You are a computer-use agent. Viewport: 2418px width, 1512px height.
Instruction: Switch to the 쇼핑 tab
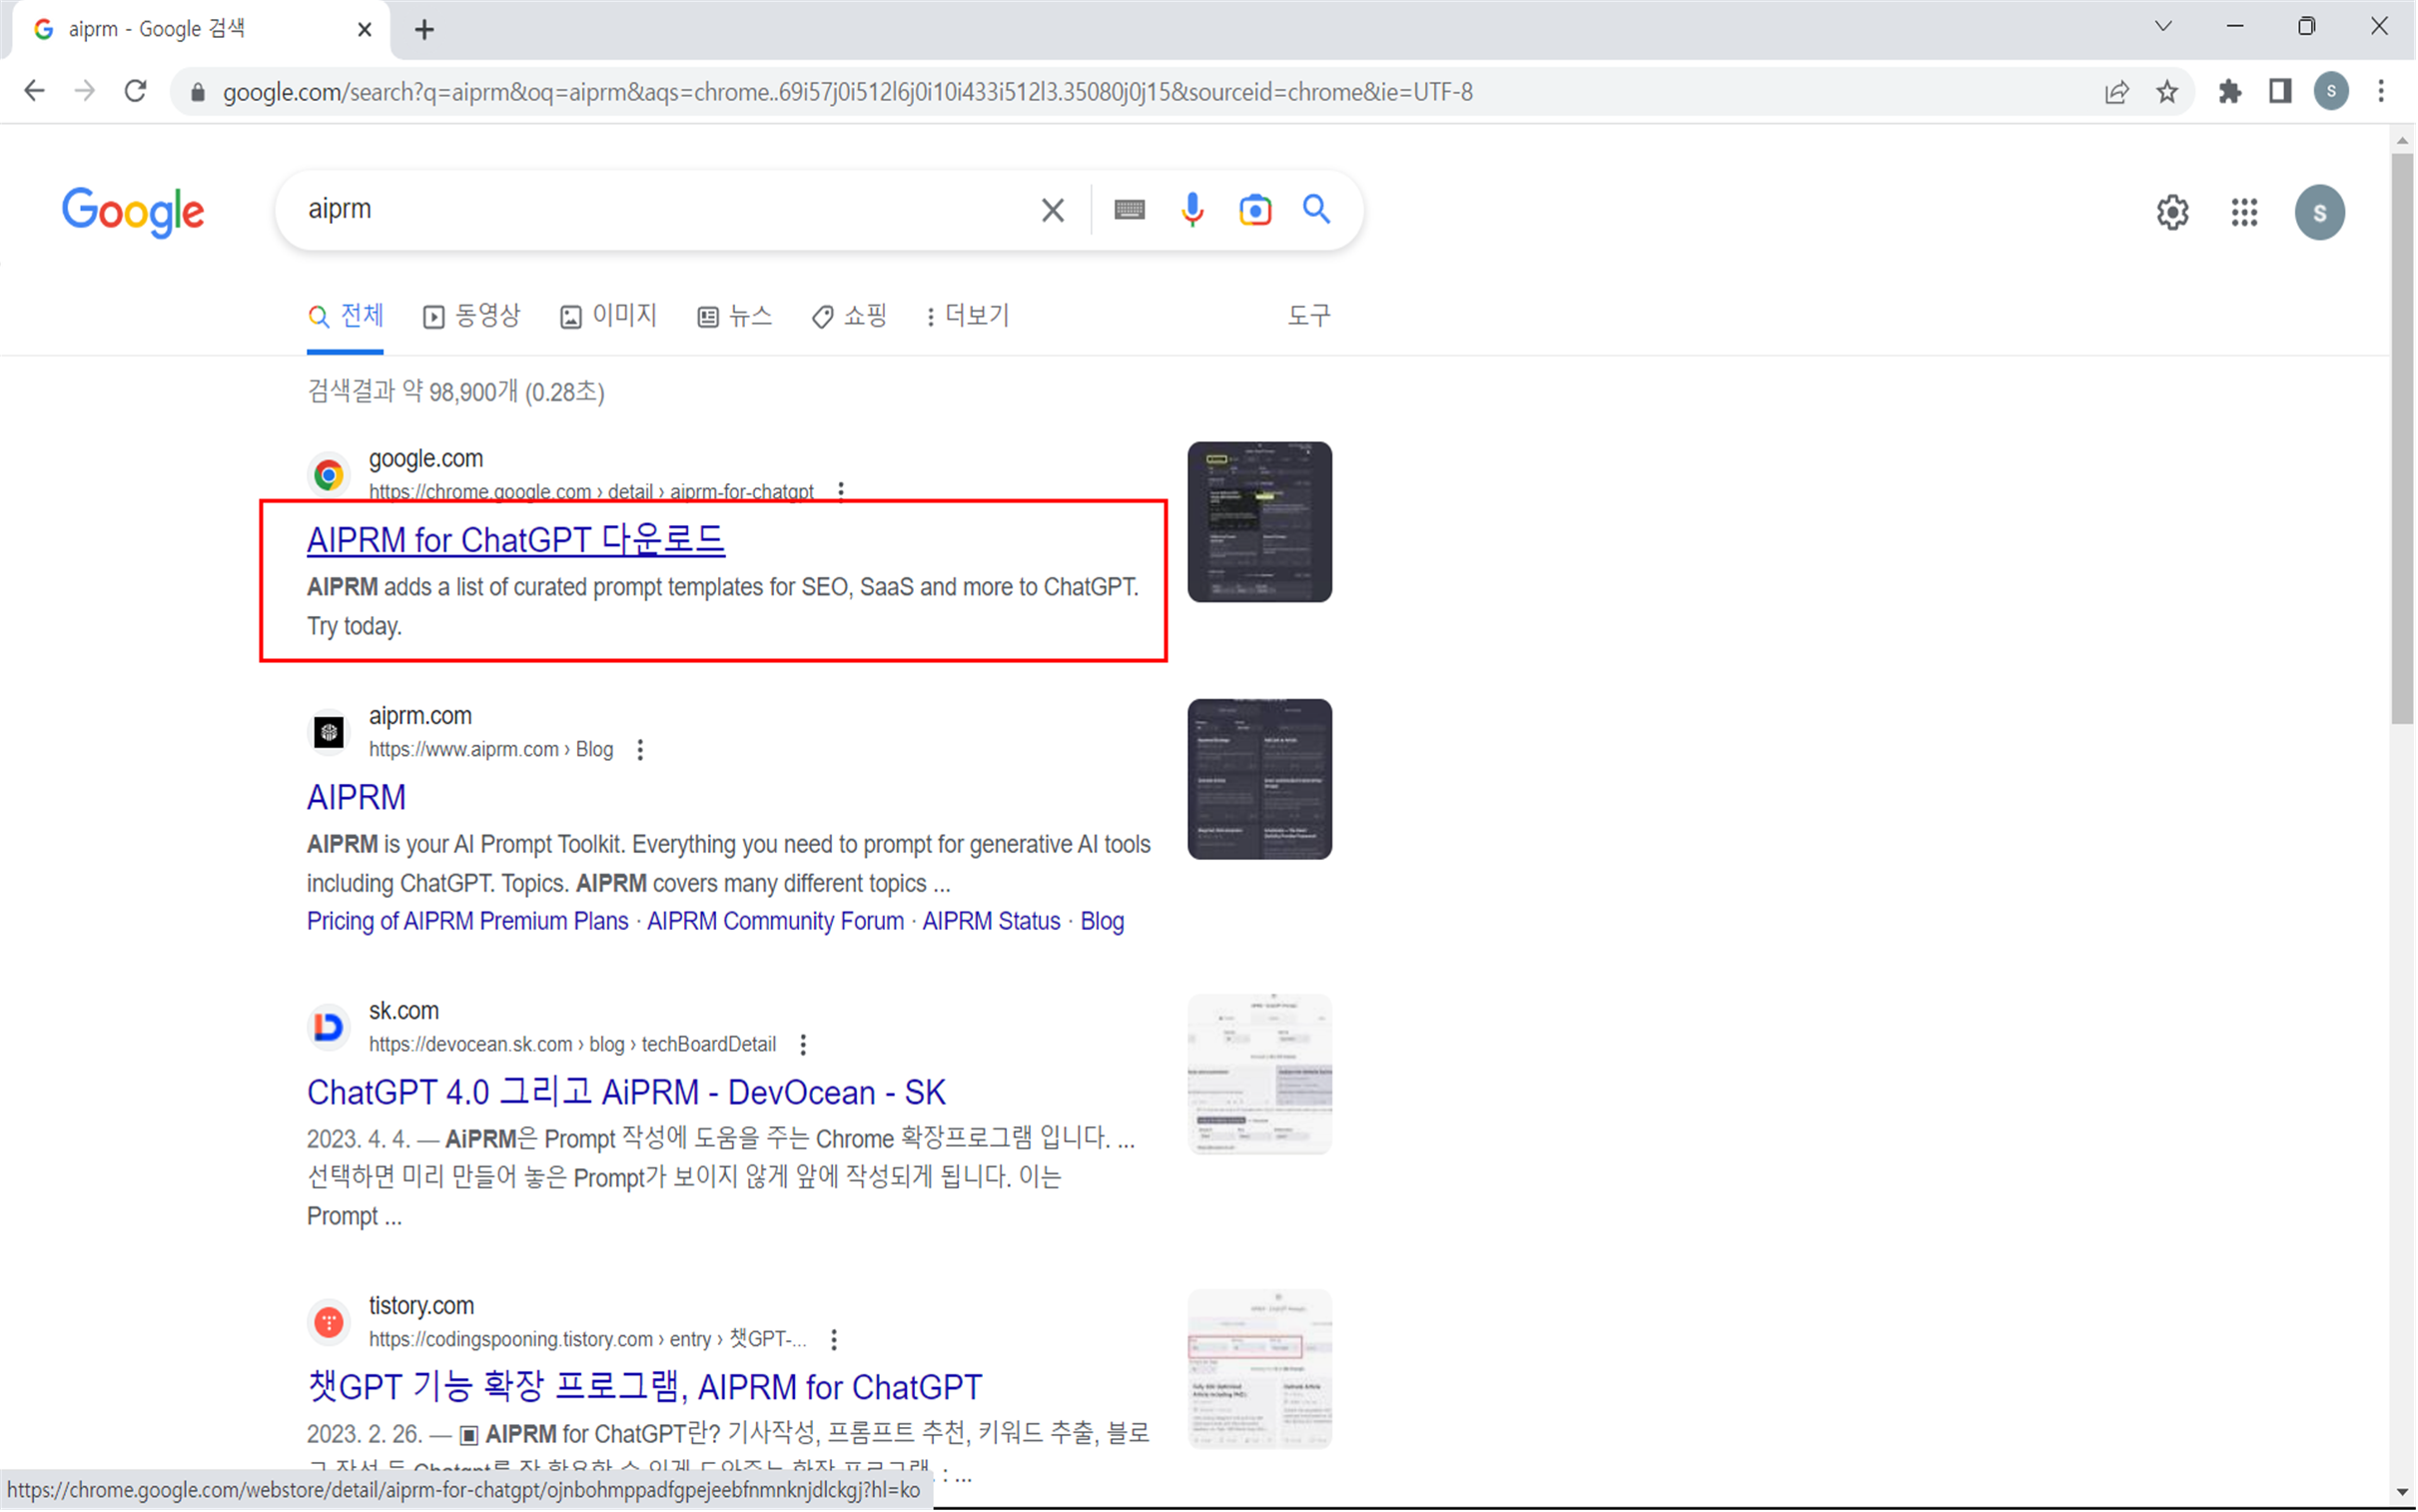(849, 317)
